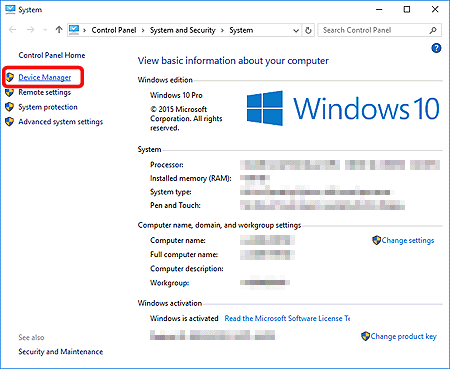This screenshot has height=369, width=450.
Task: Select Control Panel breadcrumb item
Action: click(x=114, y=30)
